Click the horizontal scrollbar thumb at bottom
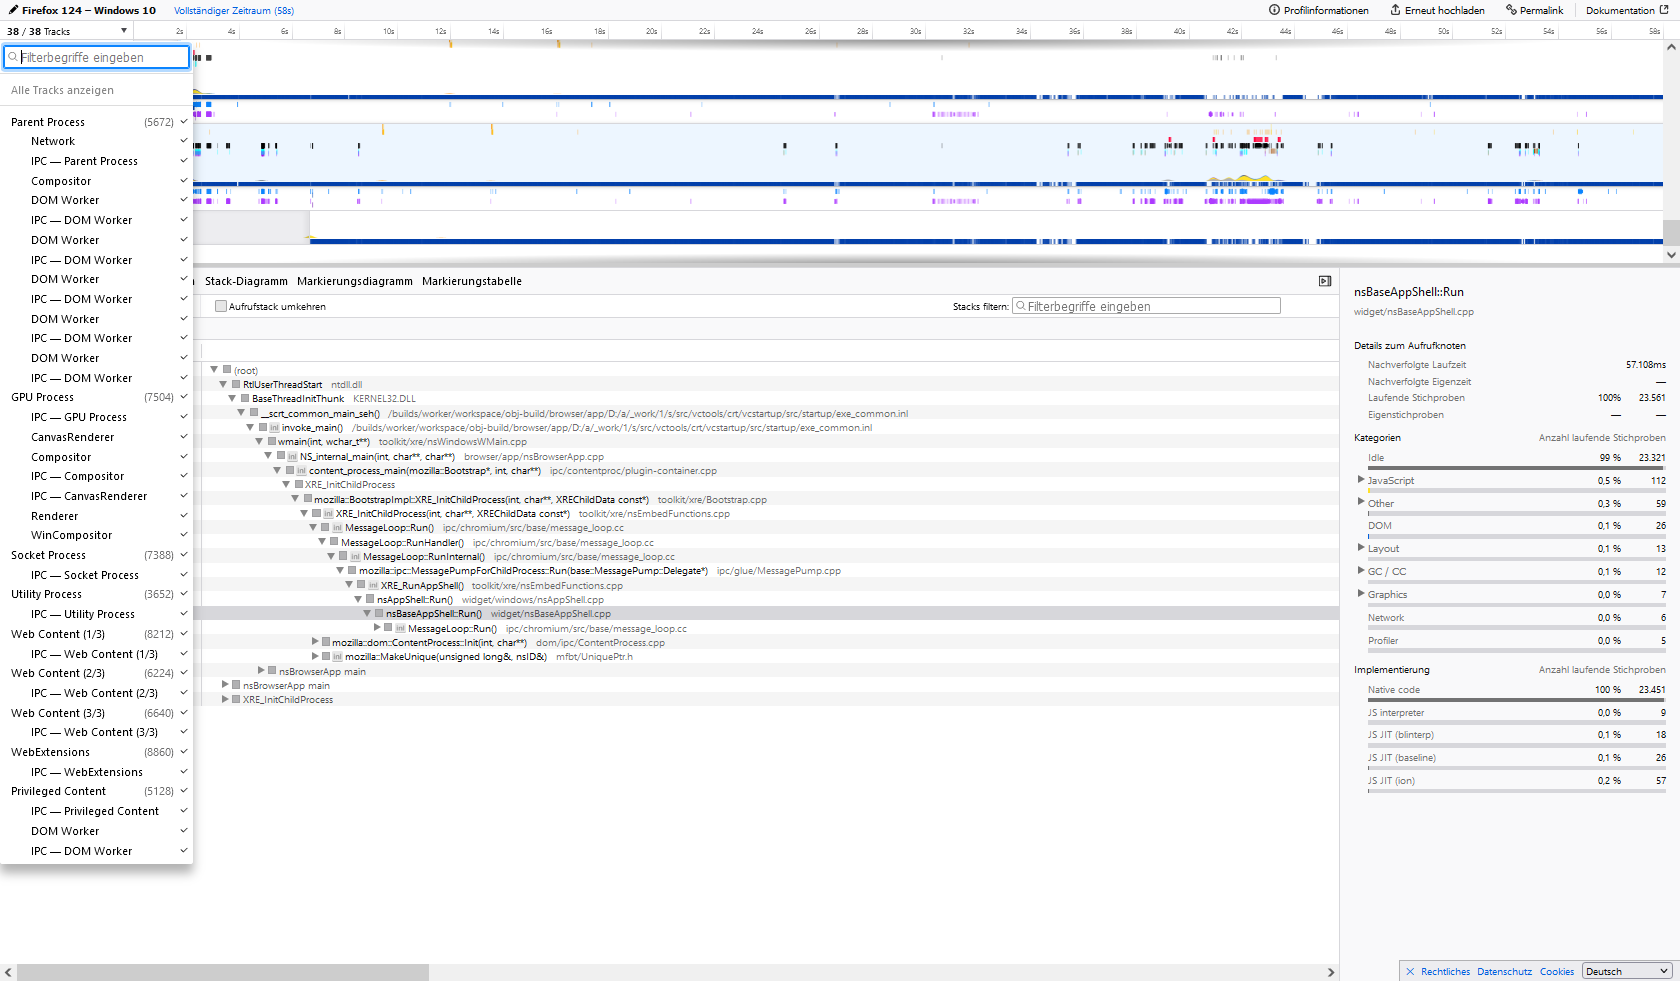 click(223, 972)
